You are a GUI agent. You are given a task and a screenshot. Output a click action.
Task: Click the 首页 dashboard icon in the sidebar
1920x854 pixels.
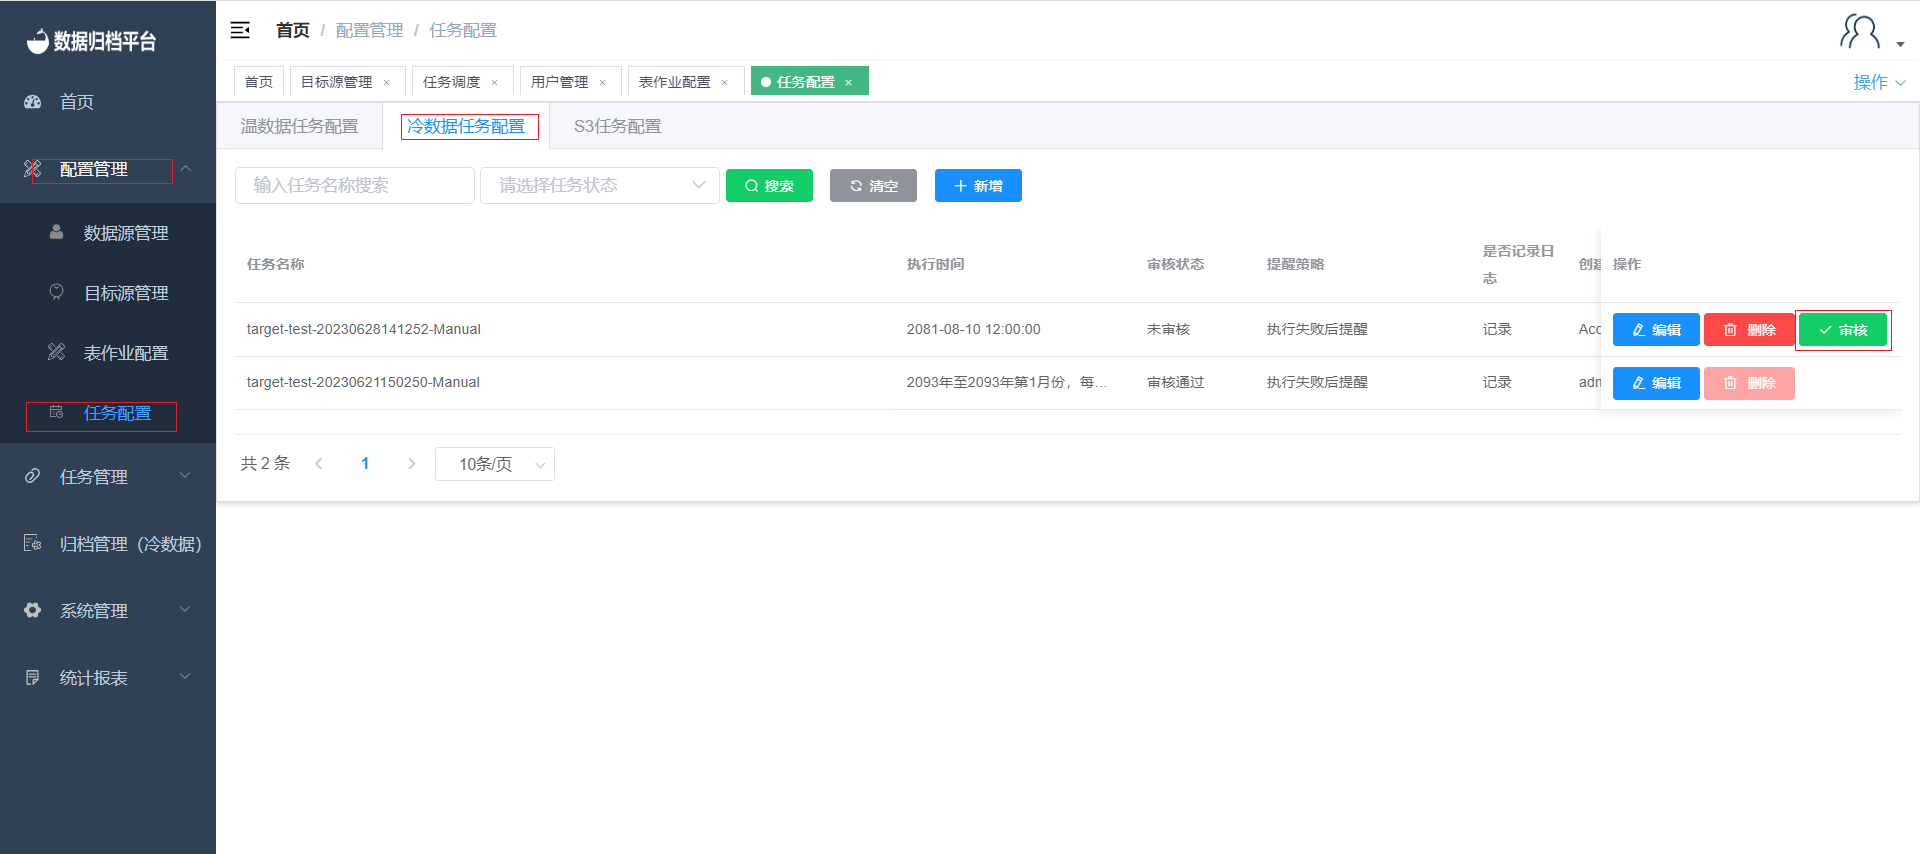point(33,101)
